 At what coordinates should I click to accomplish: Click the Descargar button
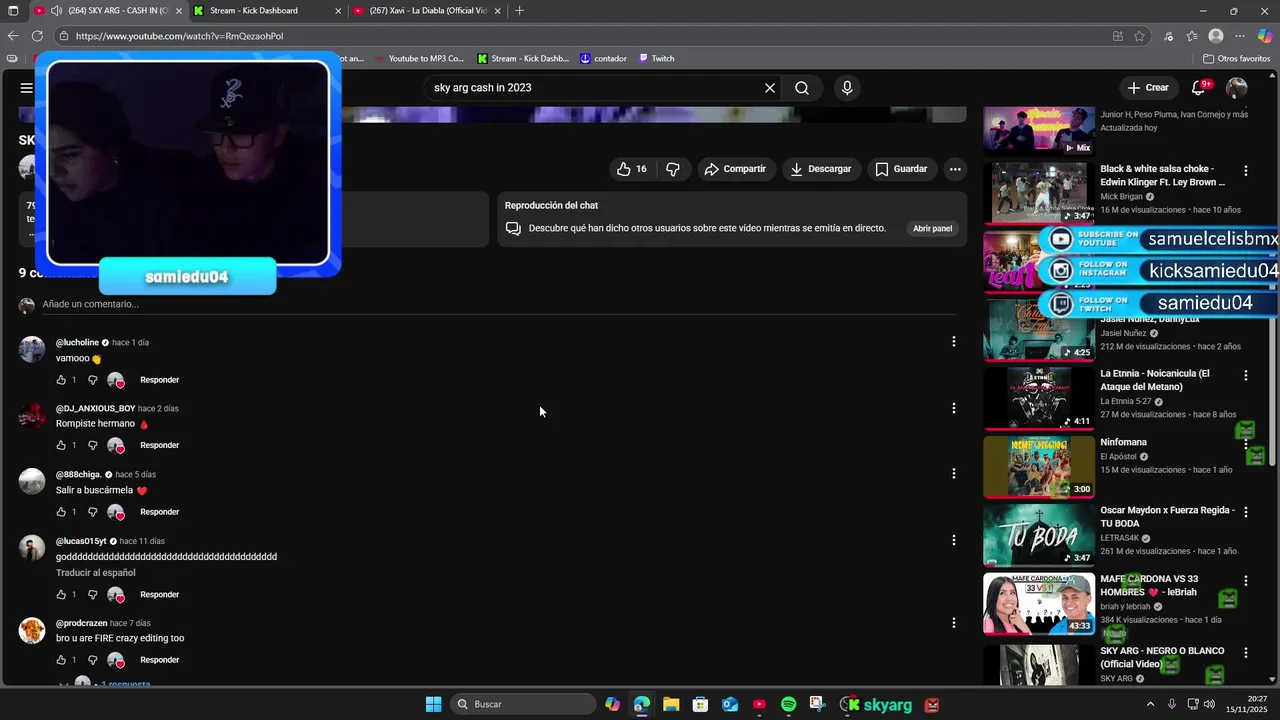click(x=820, y=169)
